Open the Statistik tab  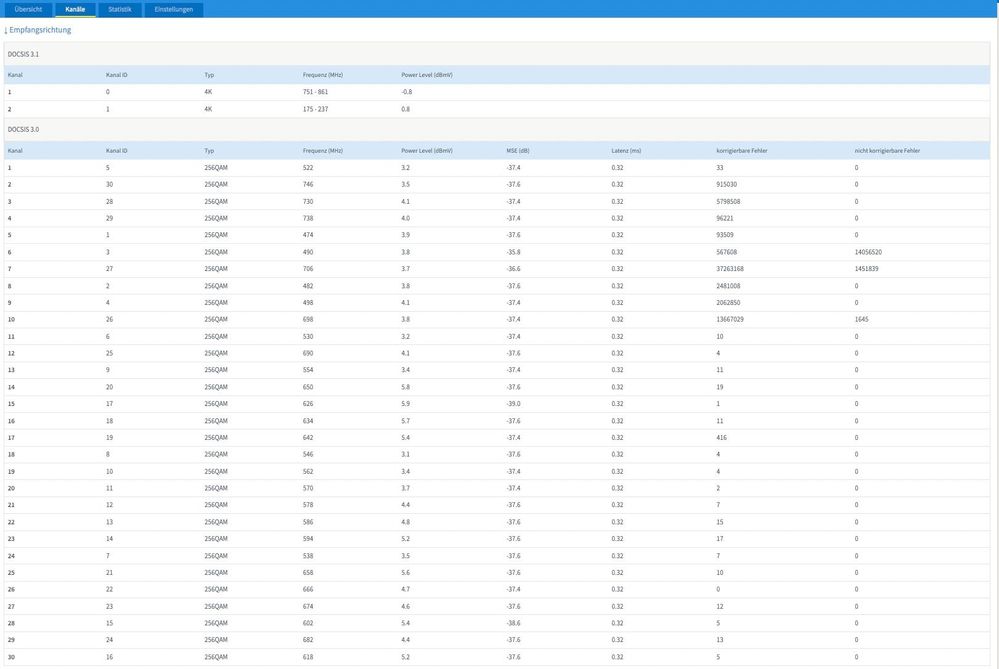120,10
